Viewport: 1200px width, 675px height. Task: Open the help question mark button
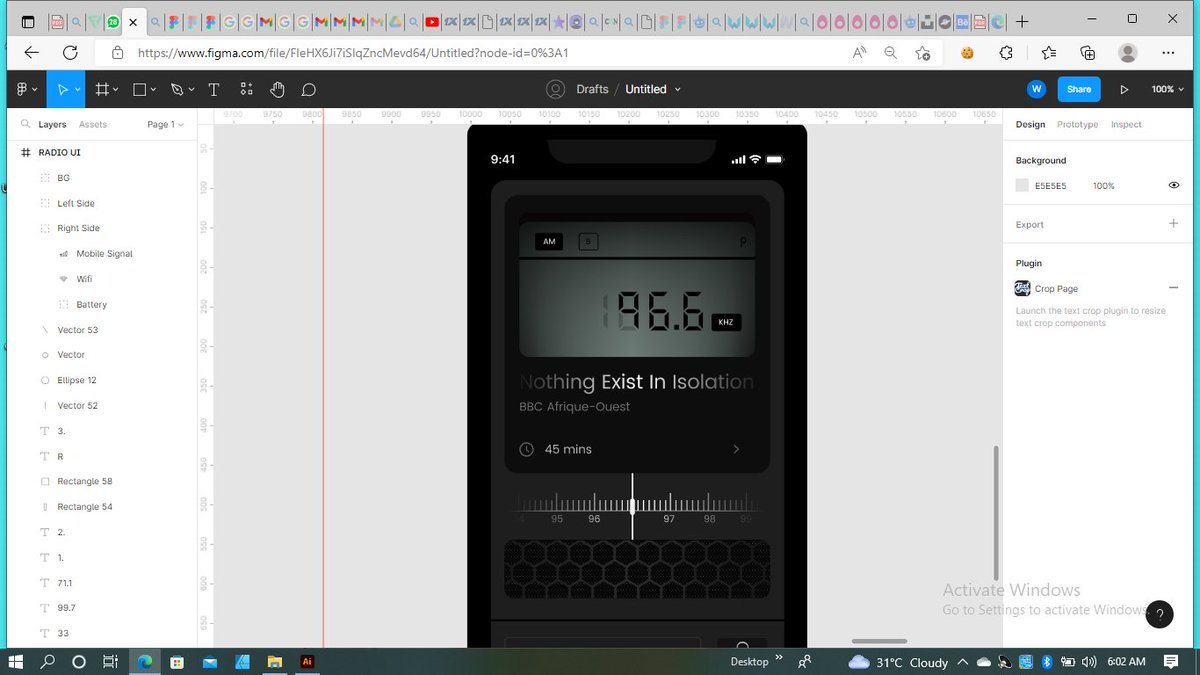(1159, 614)
